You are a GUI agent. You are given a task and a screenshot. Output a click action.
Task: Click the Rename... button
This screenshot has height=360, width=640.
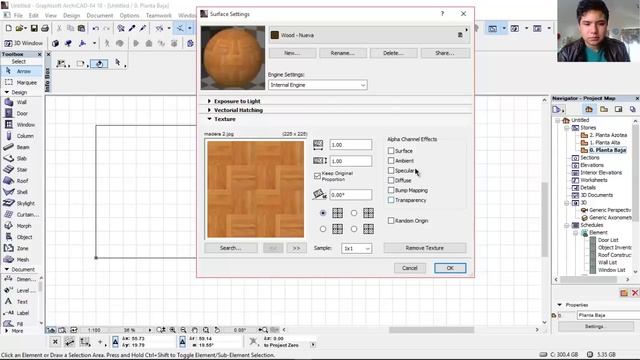(342, 53)
